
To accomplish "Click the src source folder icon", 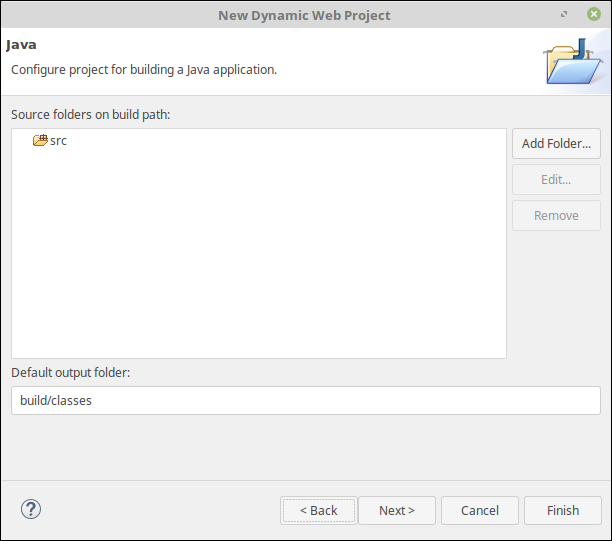I will point(40,140).
